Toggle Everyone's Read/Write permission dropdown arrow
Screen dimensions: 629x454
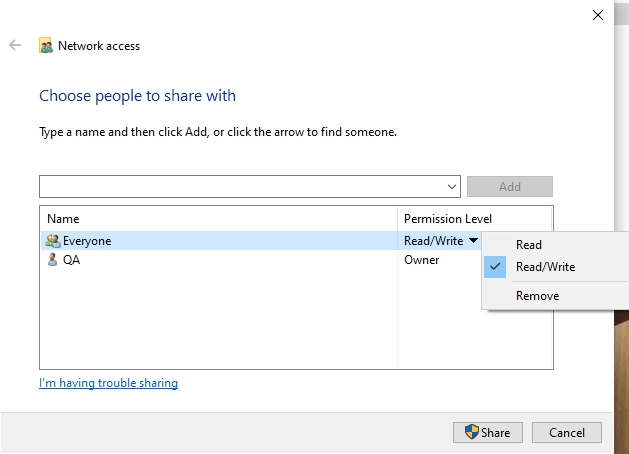click(473, 241)
